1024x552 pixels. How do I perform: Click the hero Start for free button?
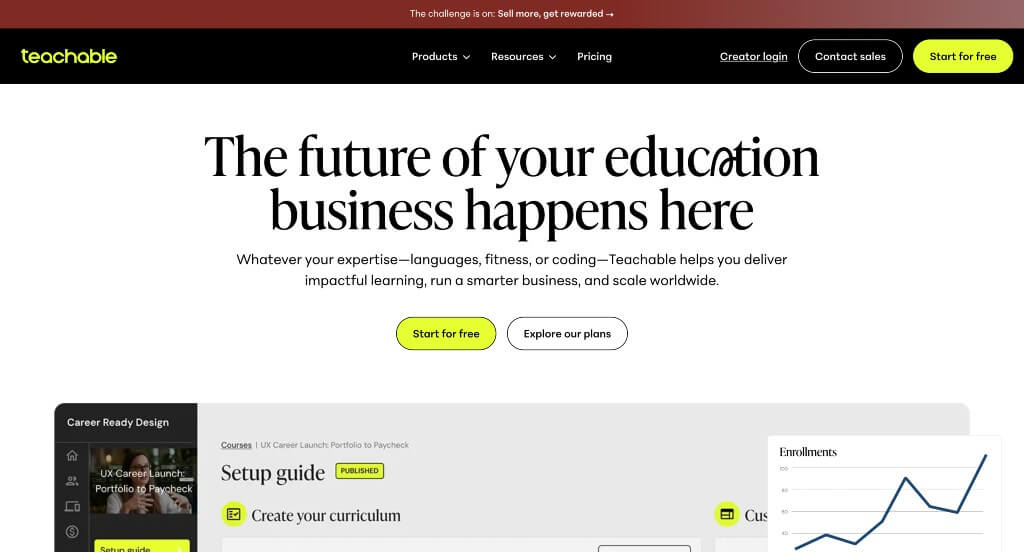click(x=446, y=334)
